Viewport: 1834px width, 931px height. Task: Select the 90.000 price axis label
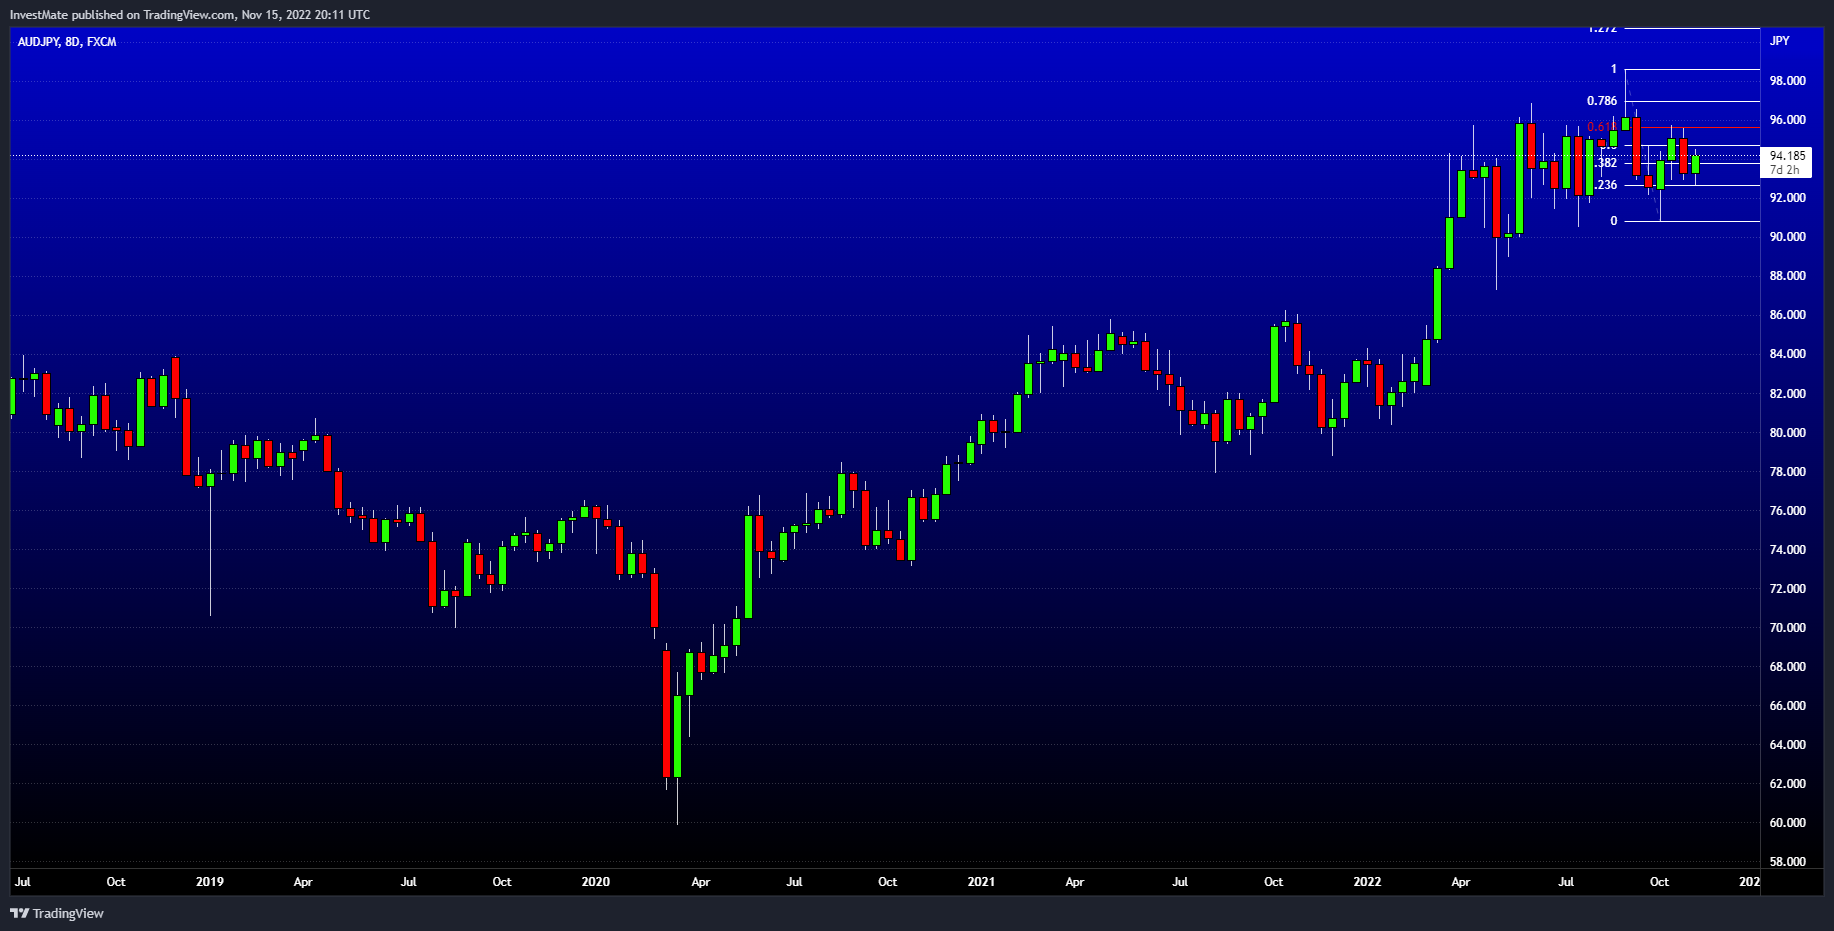point(1787,237)
